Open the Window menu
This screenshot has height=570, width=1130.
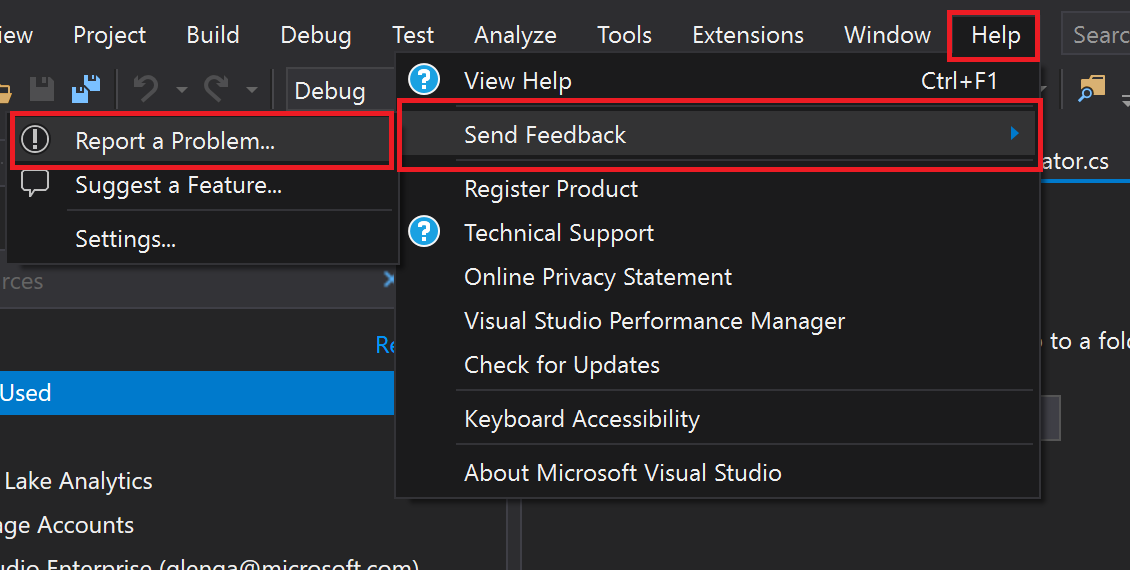tap(887, 35)
